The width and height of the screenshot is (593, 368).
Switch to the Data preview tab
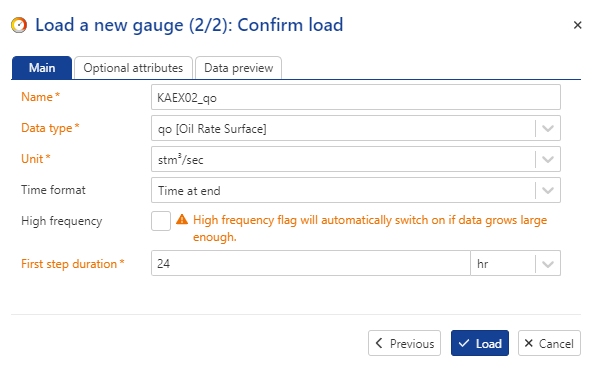coord(238,68)
